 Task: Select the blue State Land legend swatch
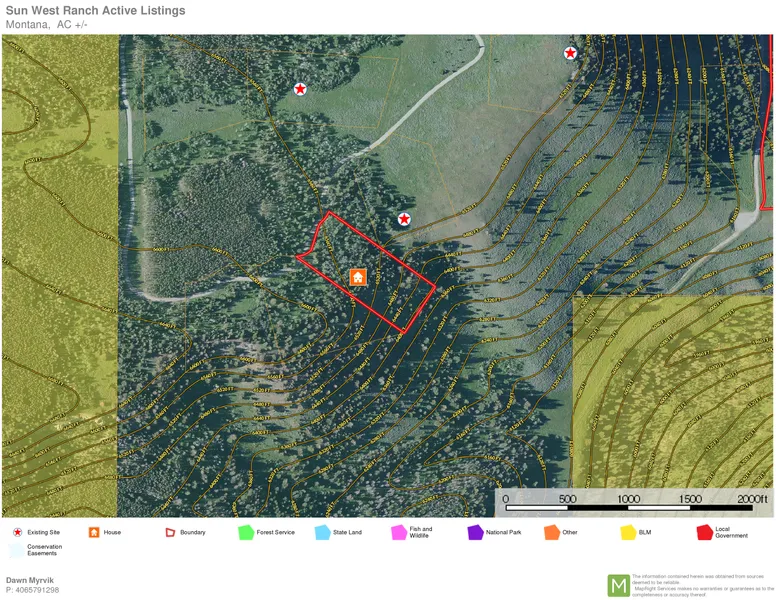tap(322, 532)
